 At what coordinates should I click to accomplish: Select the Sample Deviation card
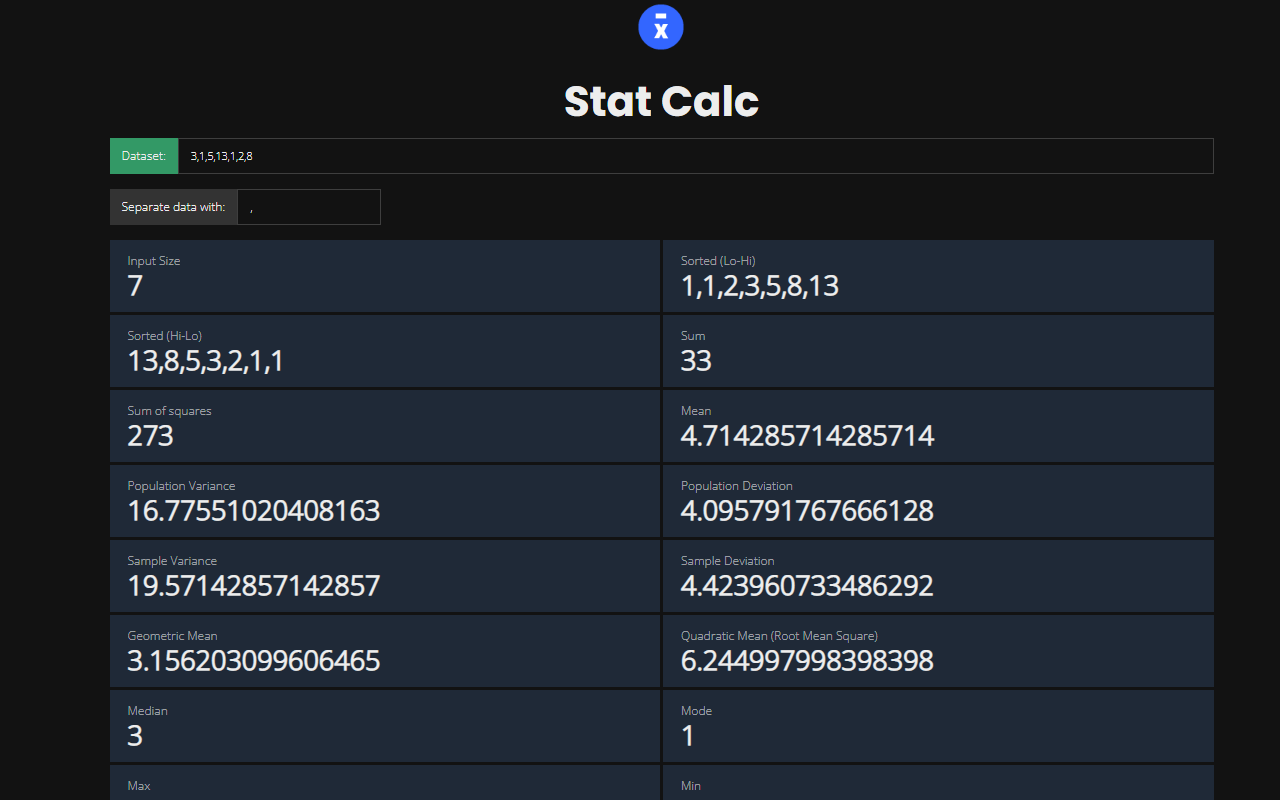tap(938, 576)
